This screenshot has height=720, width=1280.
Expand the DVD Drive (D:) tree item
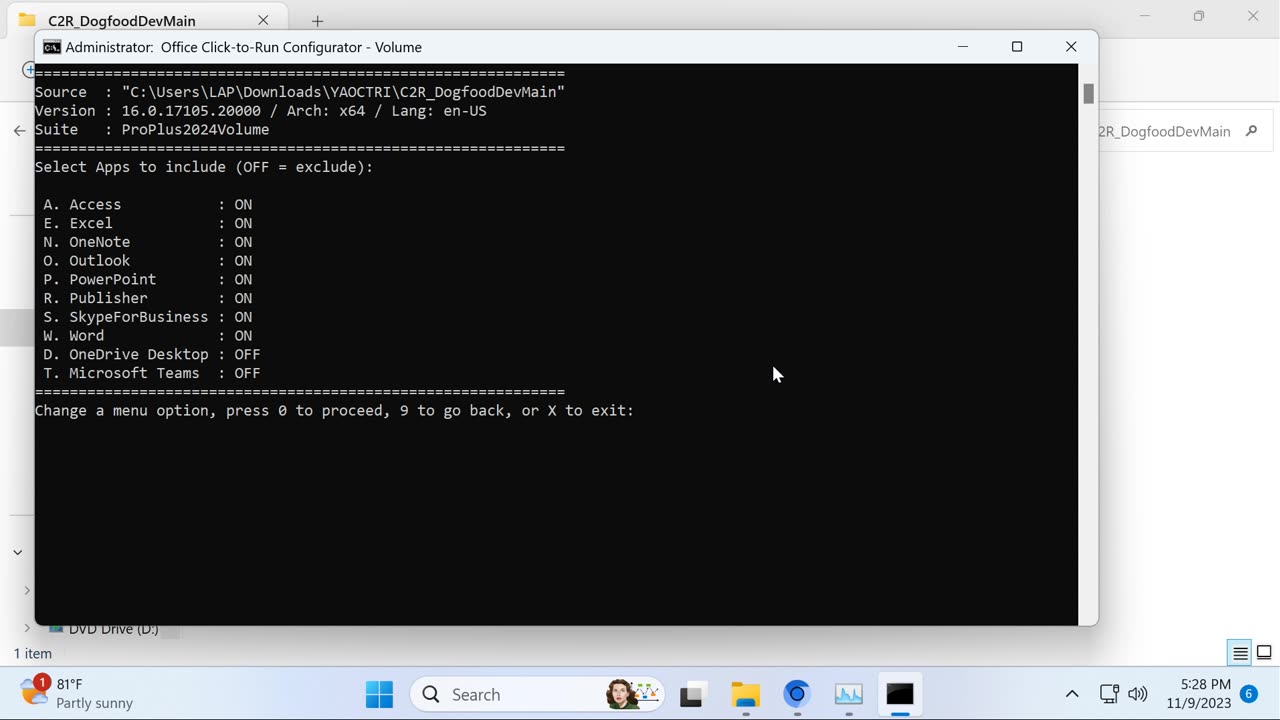(x=27, y=629)
